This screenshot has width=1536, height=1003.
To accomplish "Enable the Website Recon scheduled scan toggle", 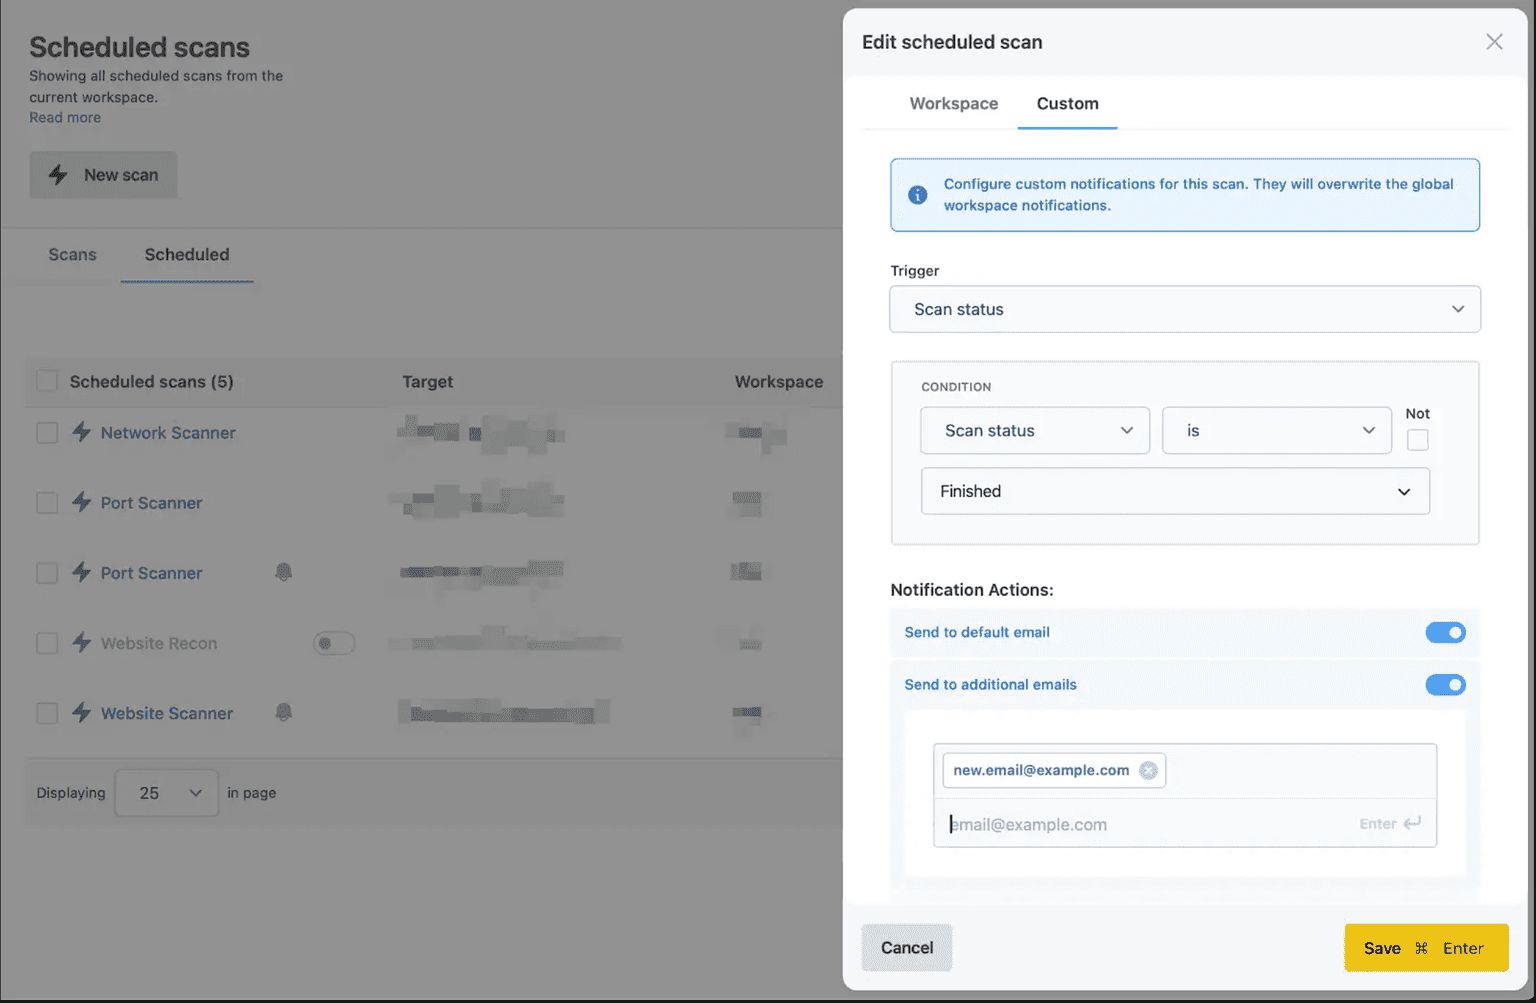I will [x=334, y=643].
